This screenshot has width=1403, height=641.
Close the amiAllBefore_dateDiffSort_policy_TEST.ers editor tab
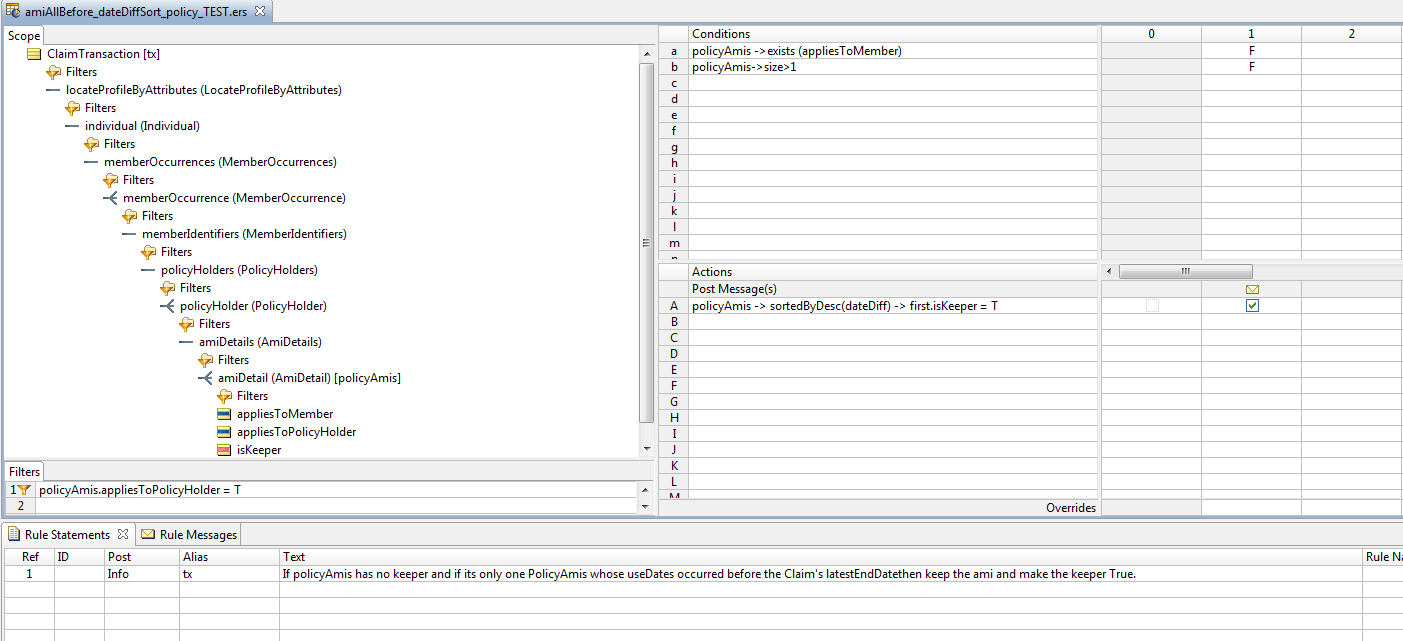[x=260, y=11]
